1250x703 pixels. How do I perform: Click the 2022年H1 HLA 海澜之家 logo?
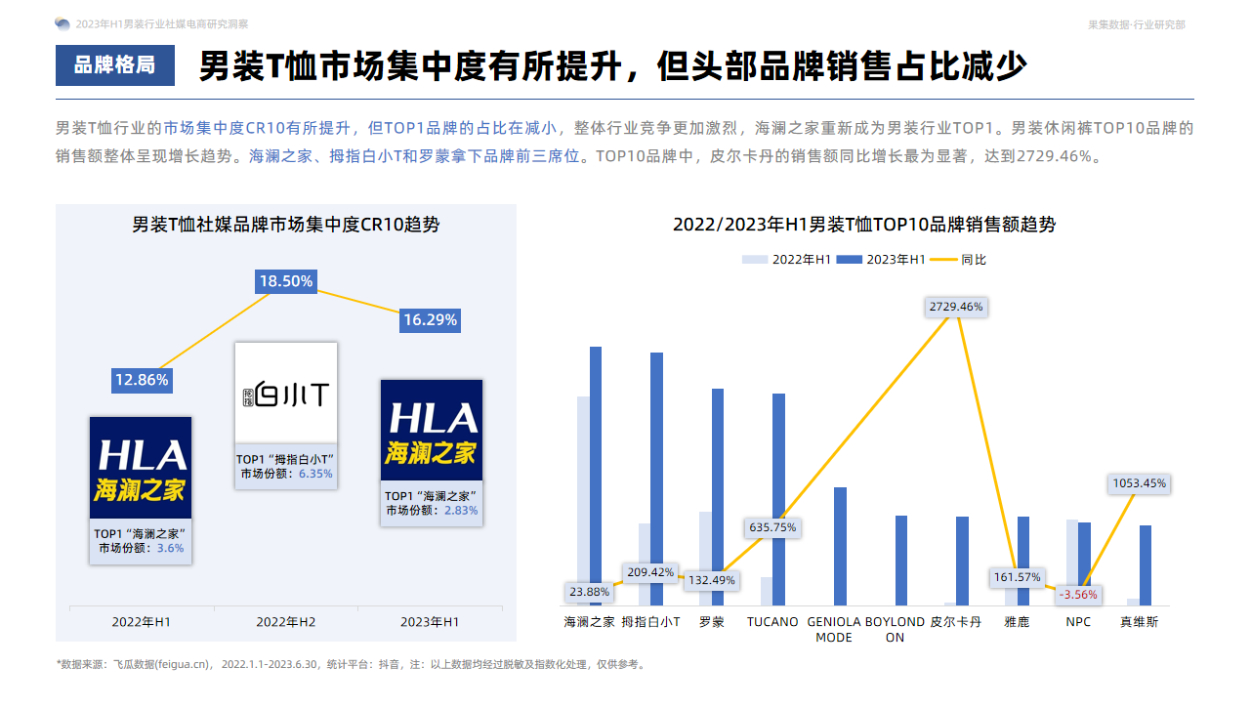click(x=141, y=468)
